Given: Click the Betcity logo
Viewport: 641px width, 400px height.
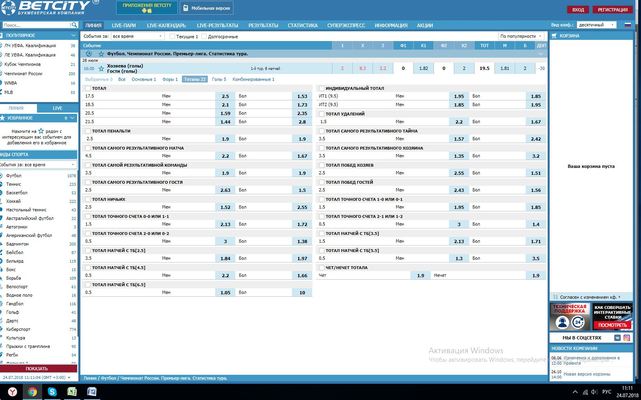Looking at the screenshot, I should [x=45, y=7].
